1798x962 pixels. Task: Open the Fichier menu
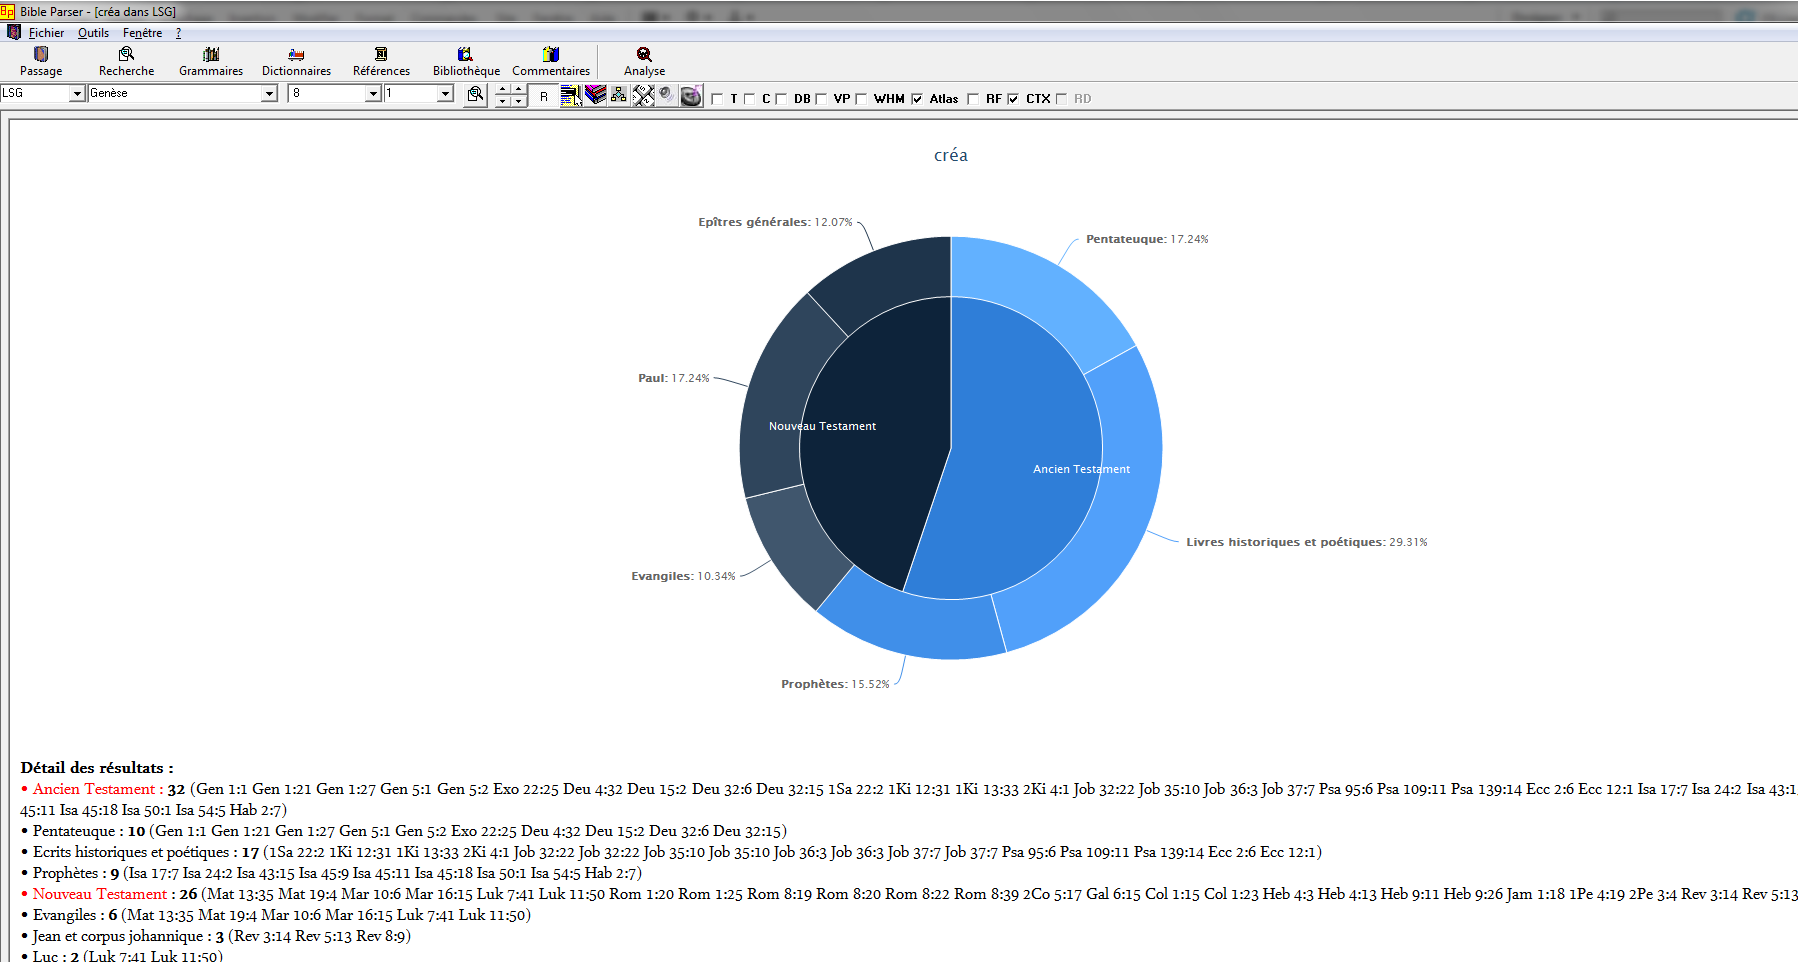[46, 33]
